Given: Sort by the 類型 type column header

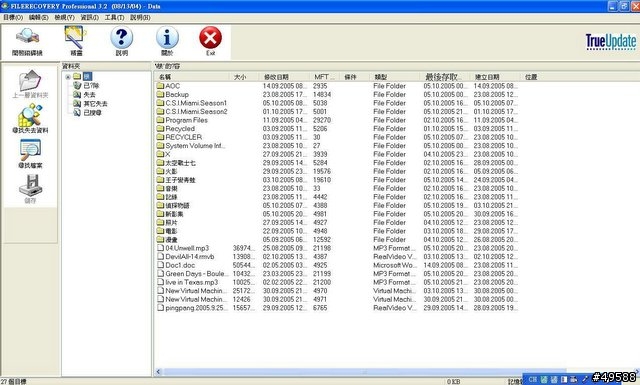Looking at the screenshot, I should click(395, 77).
